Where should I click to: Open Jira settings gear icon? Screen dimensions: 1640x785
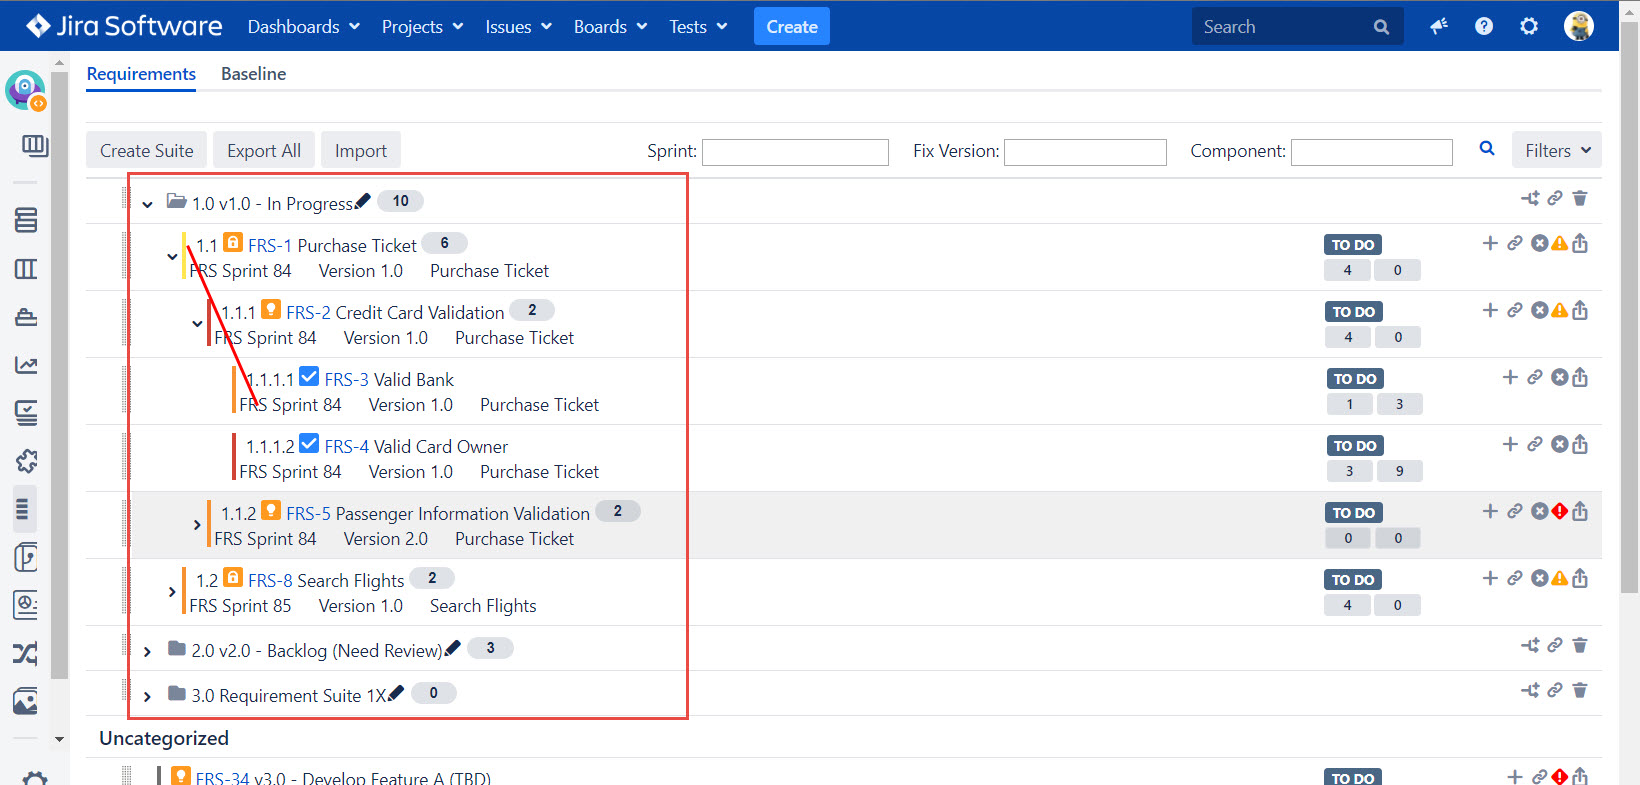tap(1529, 26)
